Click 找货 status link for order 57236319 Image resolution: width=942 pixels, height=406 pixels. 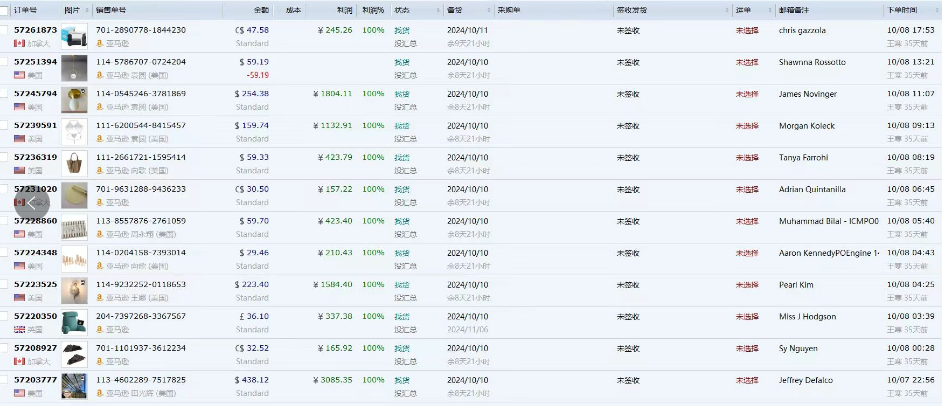click(402, 157)
